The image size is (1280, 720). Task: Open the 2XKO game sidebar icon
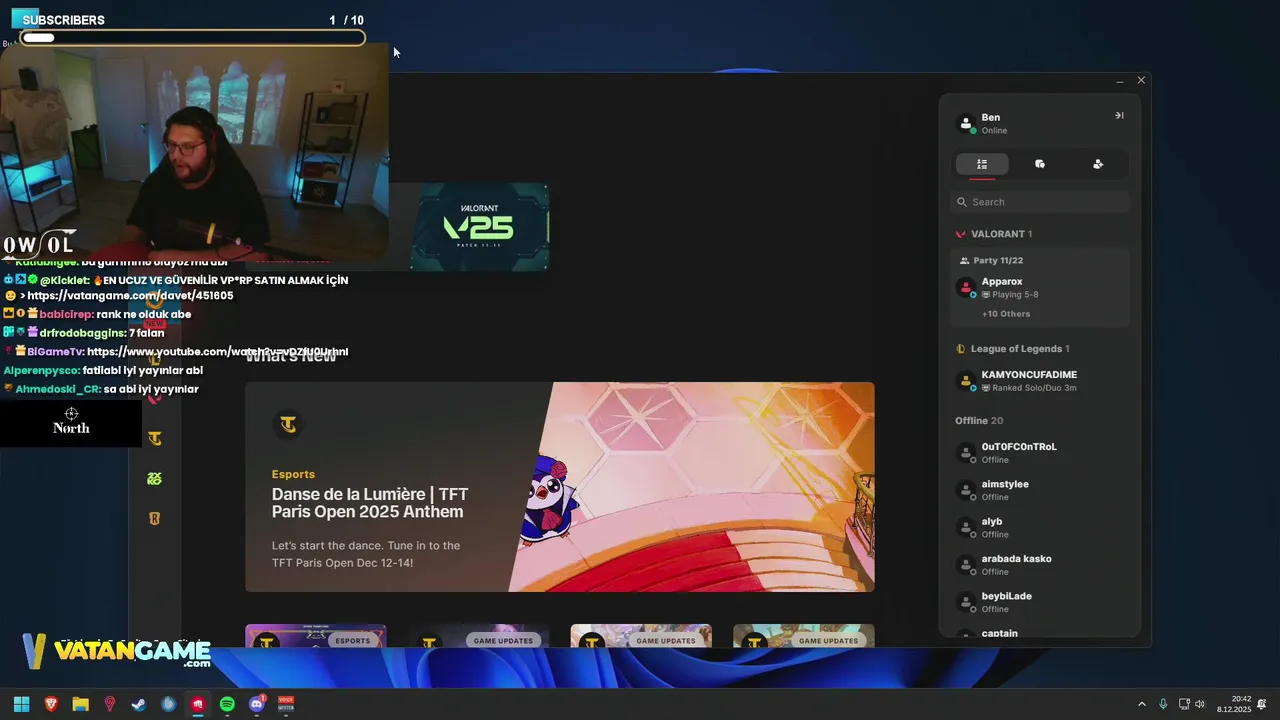coord(154,479)
